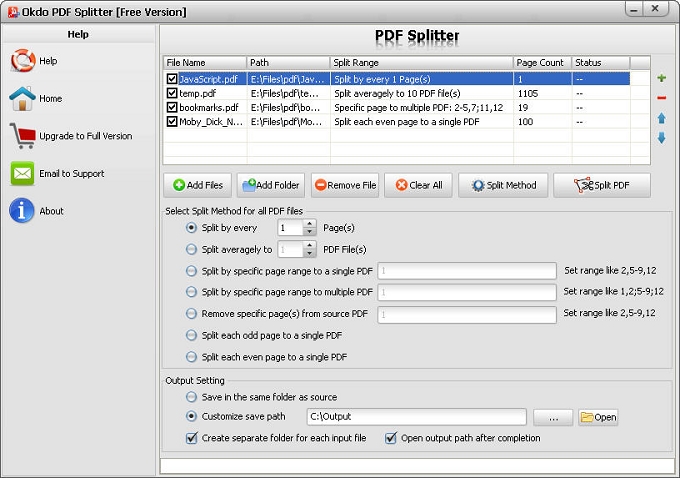Click the shopping cart upgrade icon
The width and height of the screenshot is (680, 478).
coord(23,136)
